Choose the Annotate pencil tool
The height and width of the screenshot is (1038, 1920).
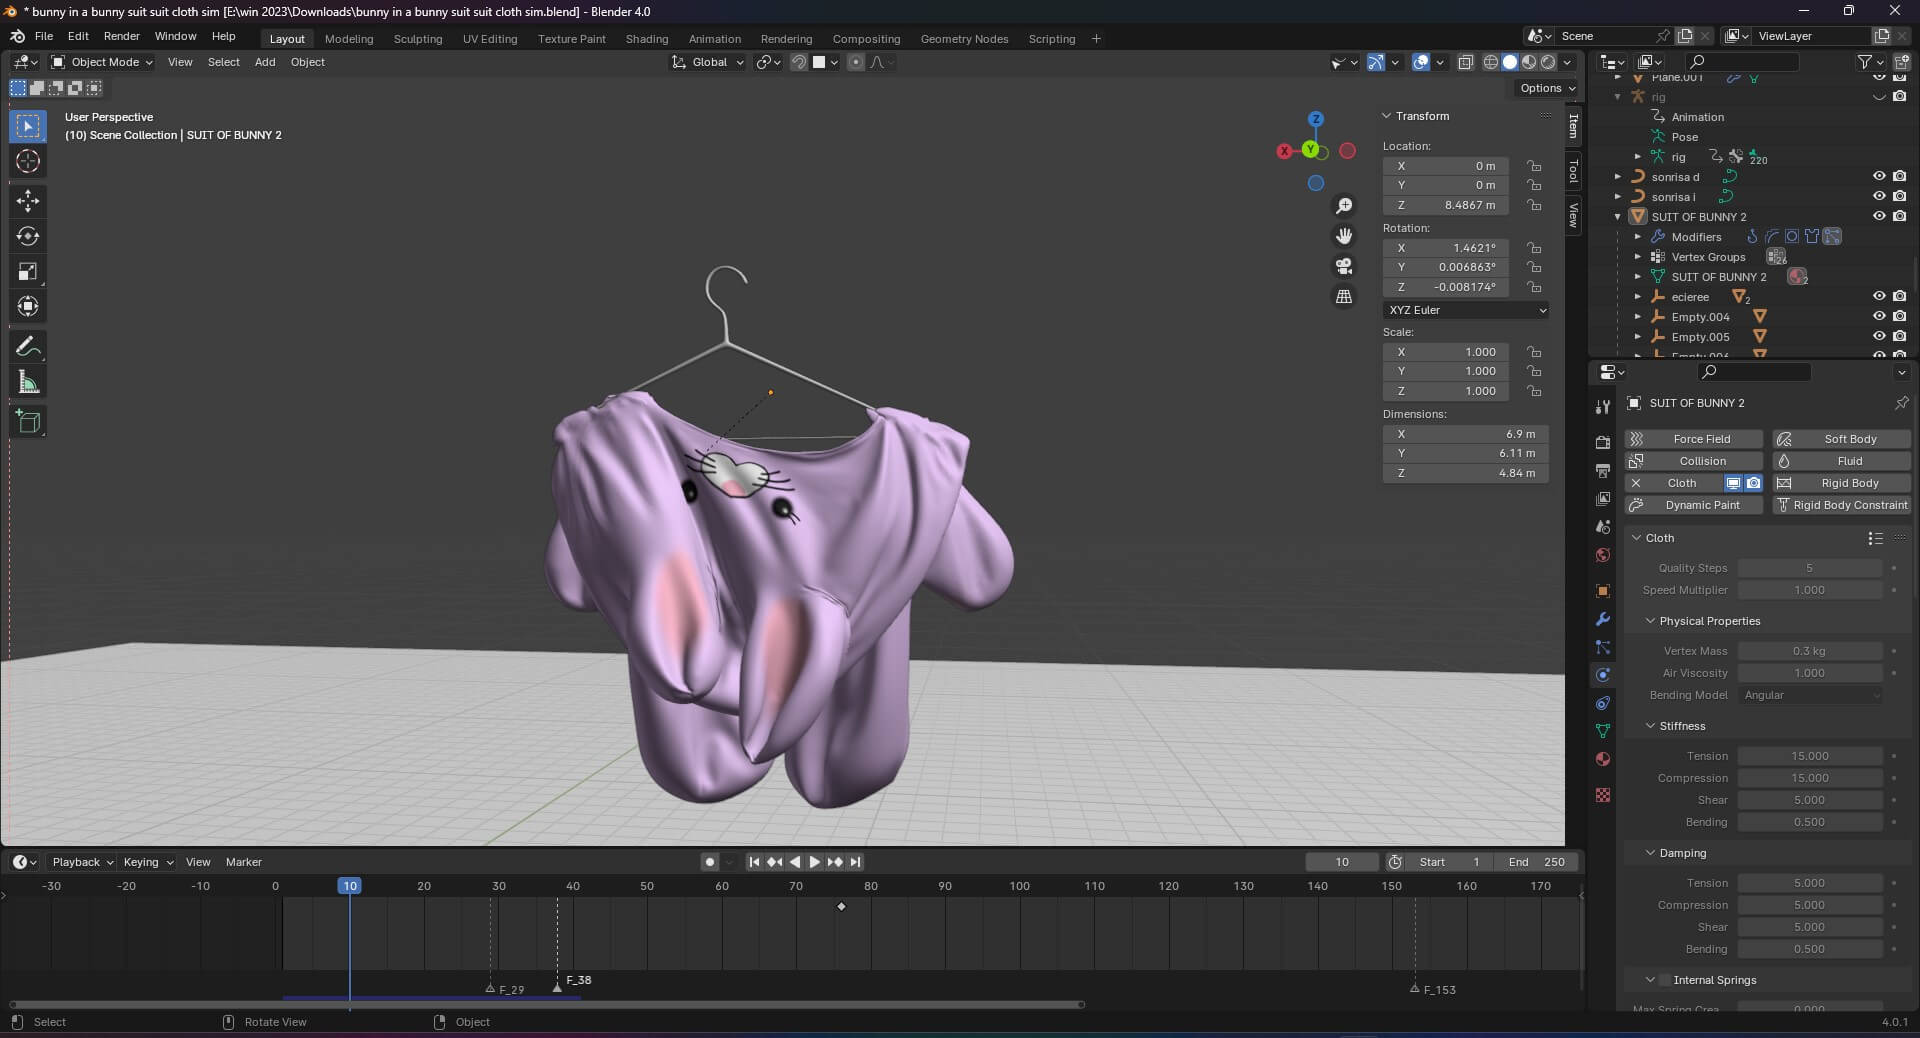click(x=28, y=347)
